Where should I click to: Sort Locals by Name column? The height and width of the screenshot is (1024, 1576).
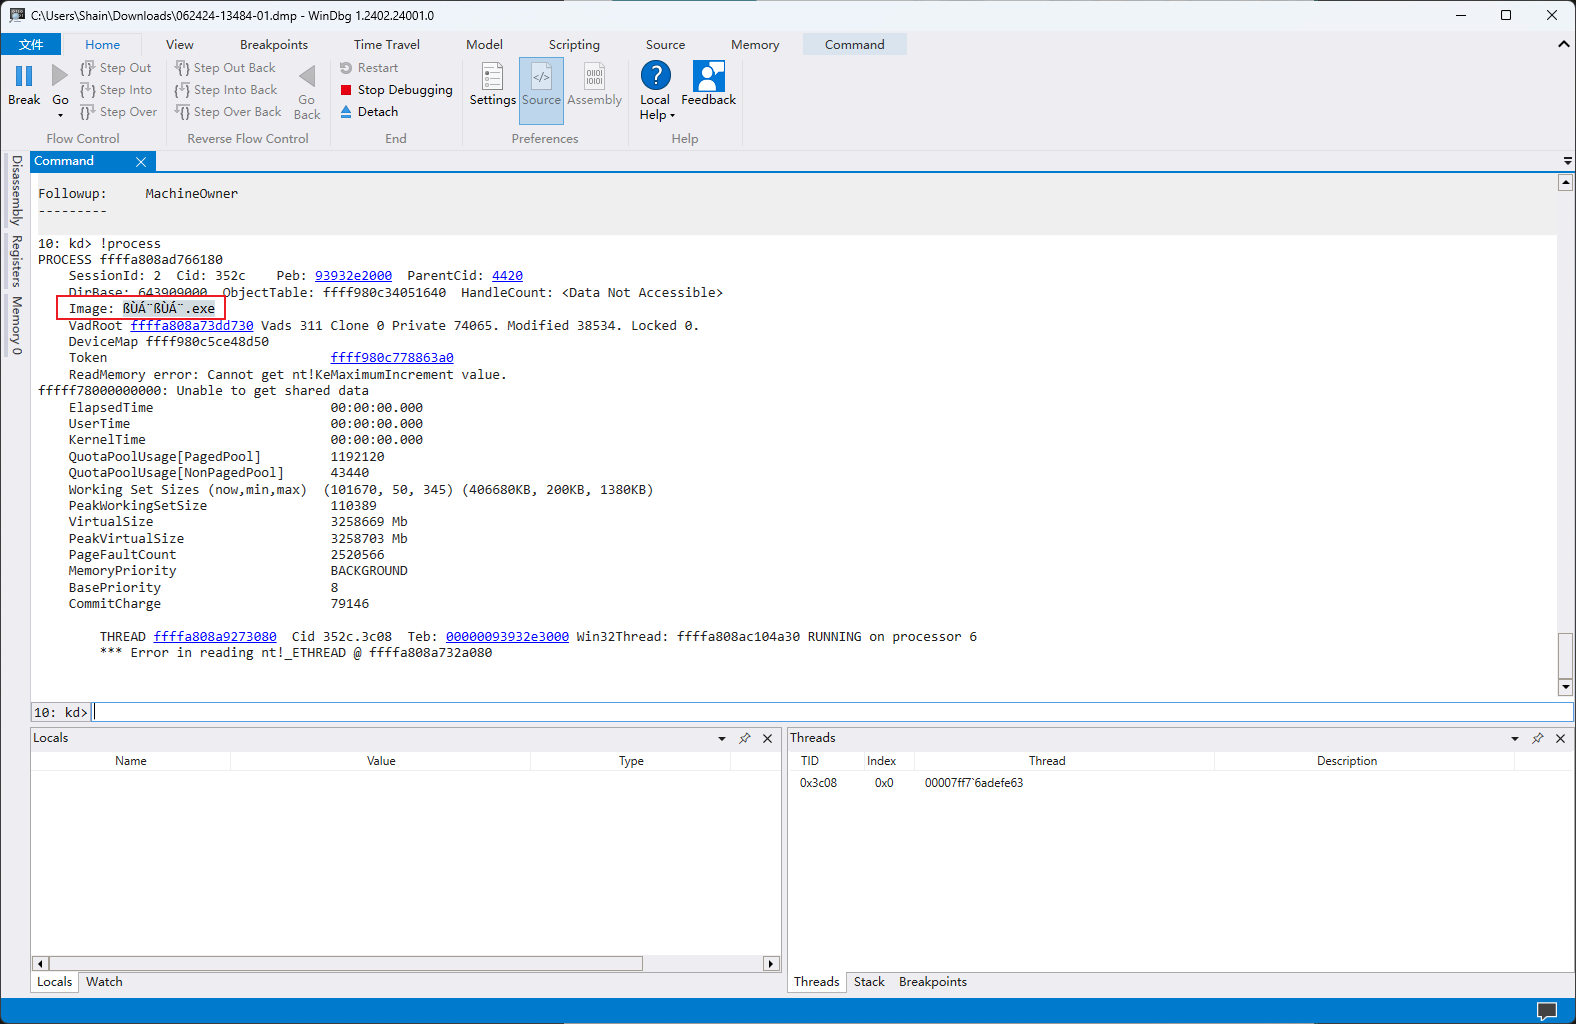131,761
